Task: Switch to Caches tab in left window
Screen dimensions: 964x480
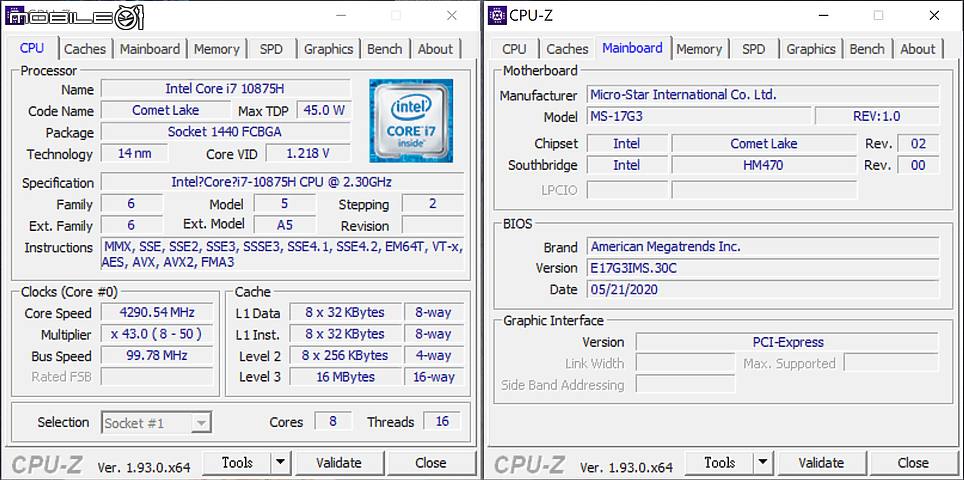Action: click(x=85, y=49)
